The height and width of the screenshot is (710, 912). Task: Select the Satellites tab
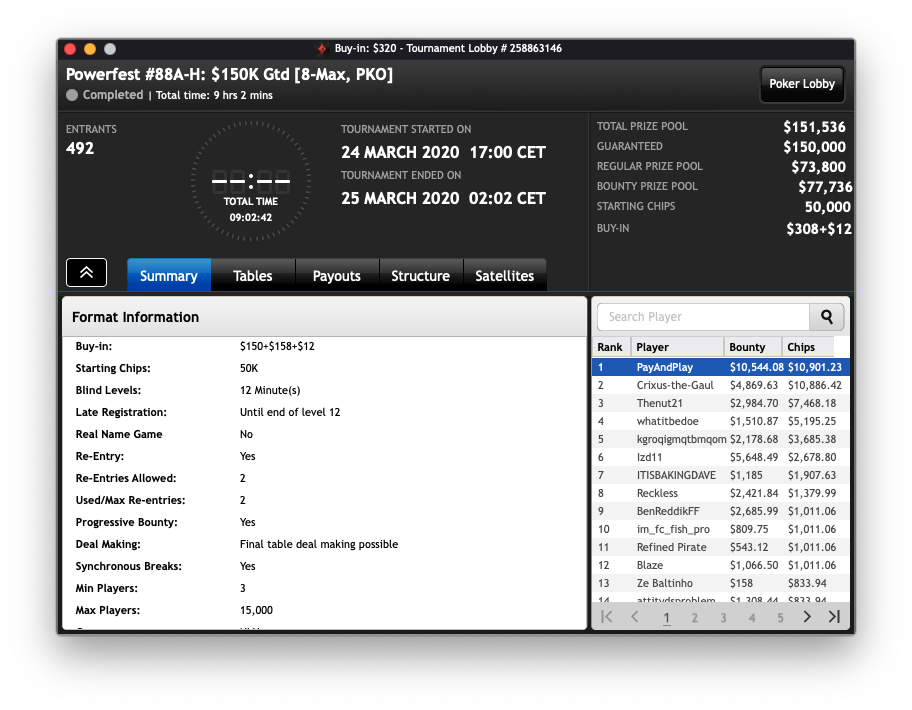pos(504,276)
